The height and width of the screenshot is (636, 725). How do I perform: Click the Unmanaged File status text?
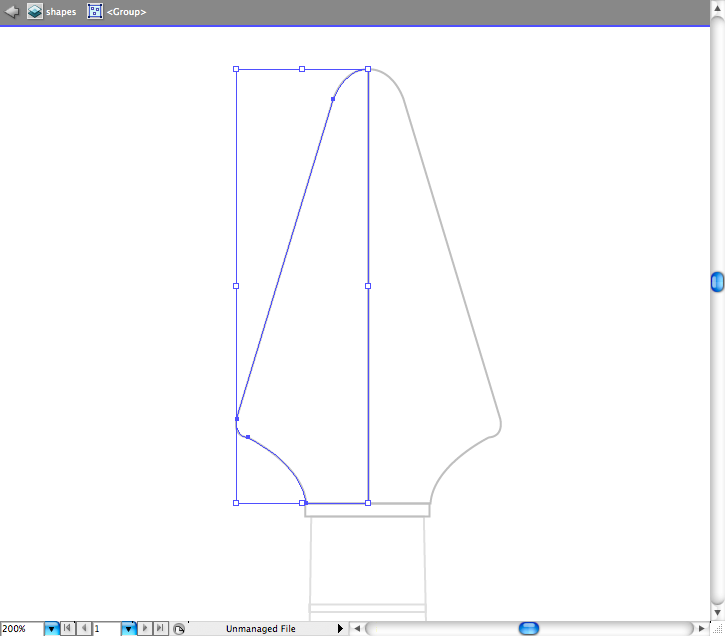260,628
